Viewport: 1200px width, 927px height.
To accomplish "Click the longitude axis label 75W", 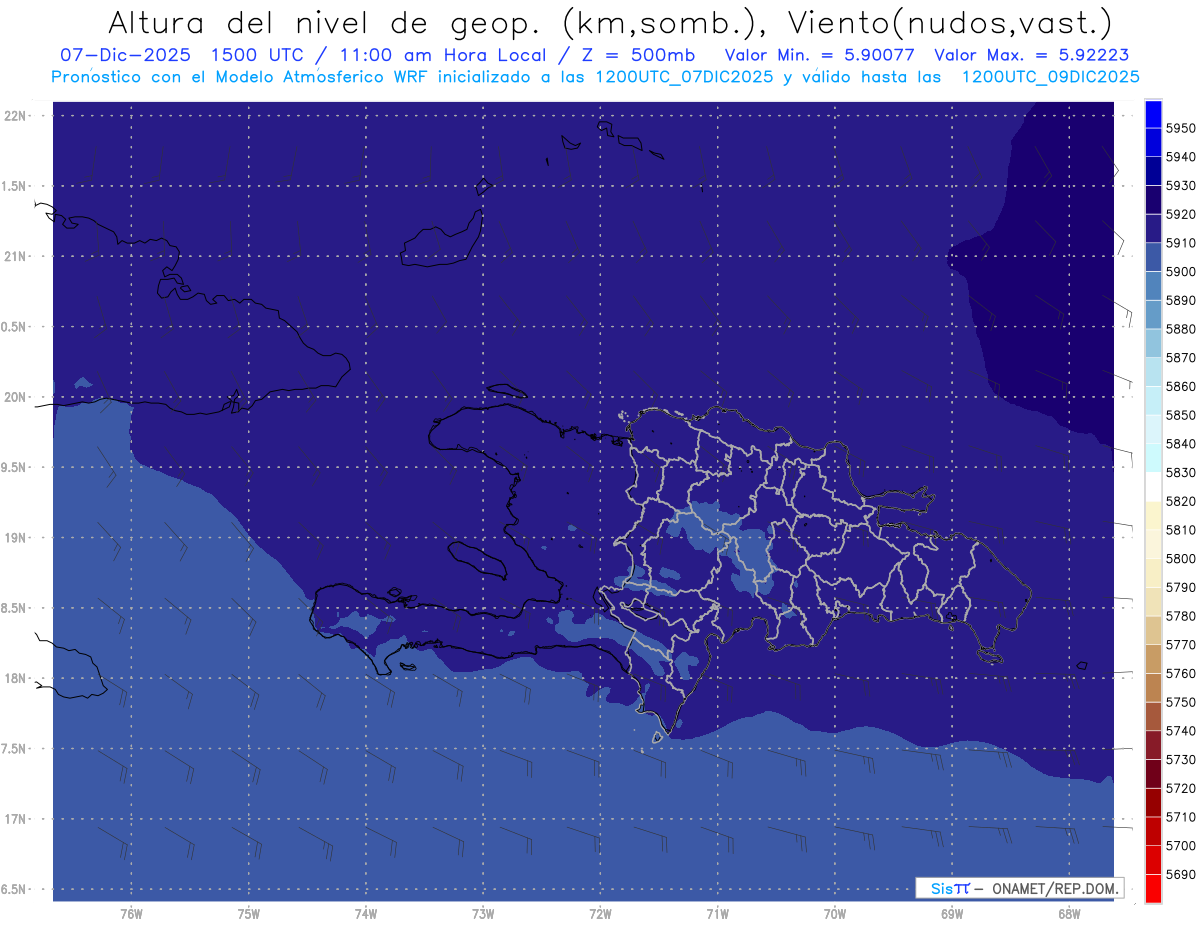I will click(248, 914).
